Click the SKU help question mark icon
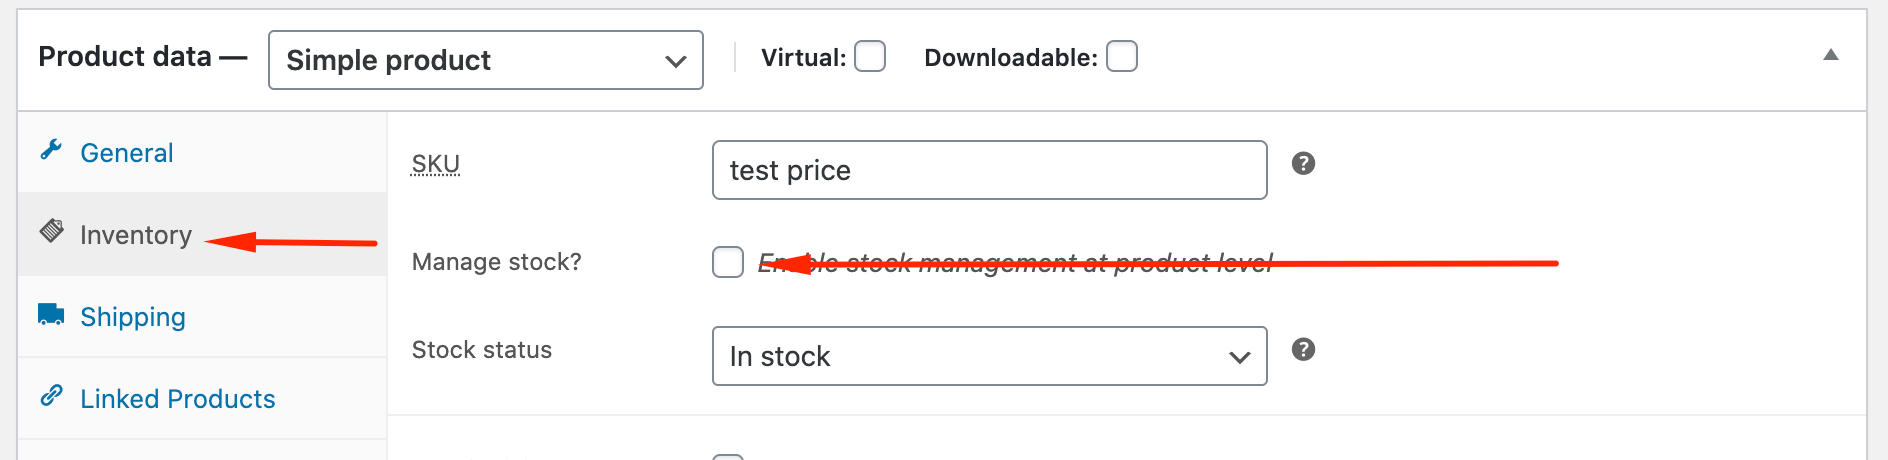1888x460 pixels. pos(1303,163)
